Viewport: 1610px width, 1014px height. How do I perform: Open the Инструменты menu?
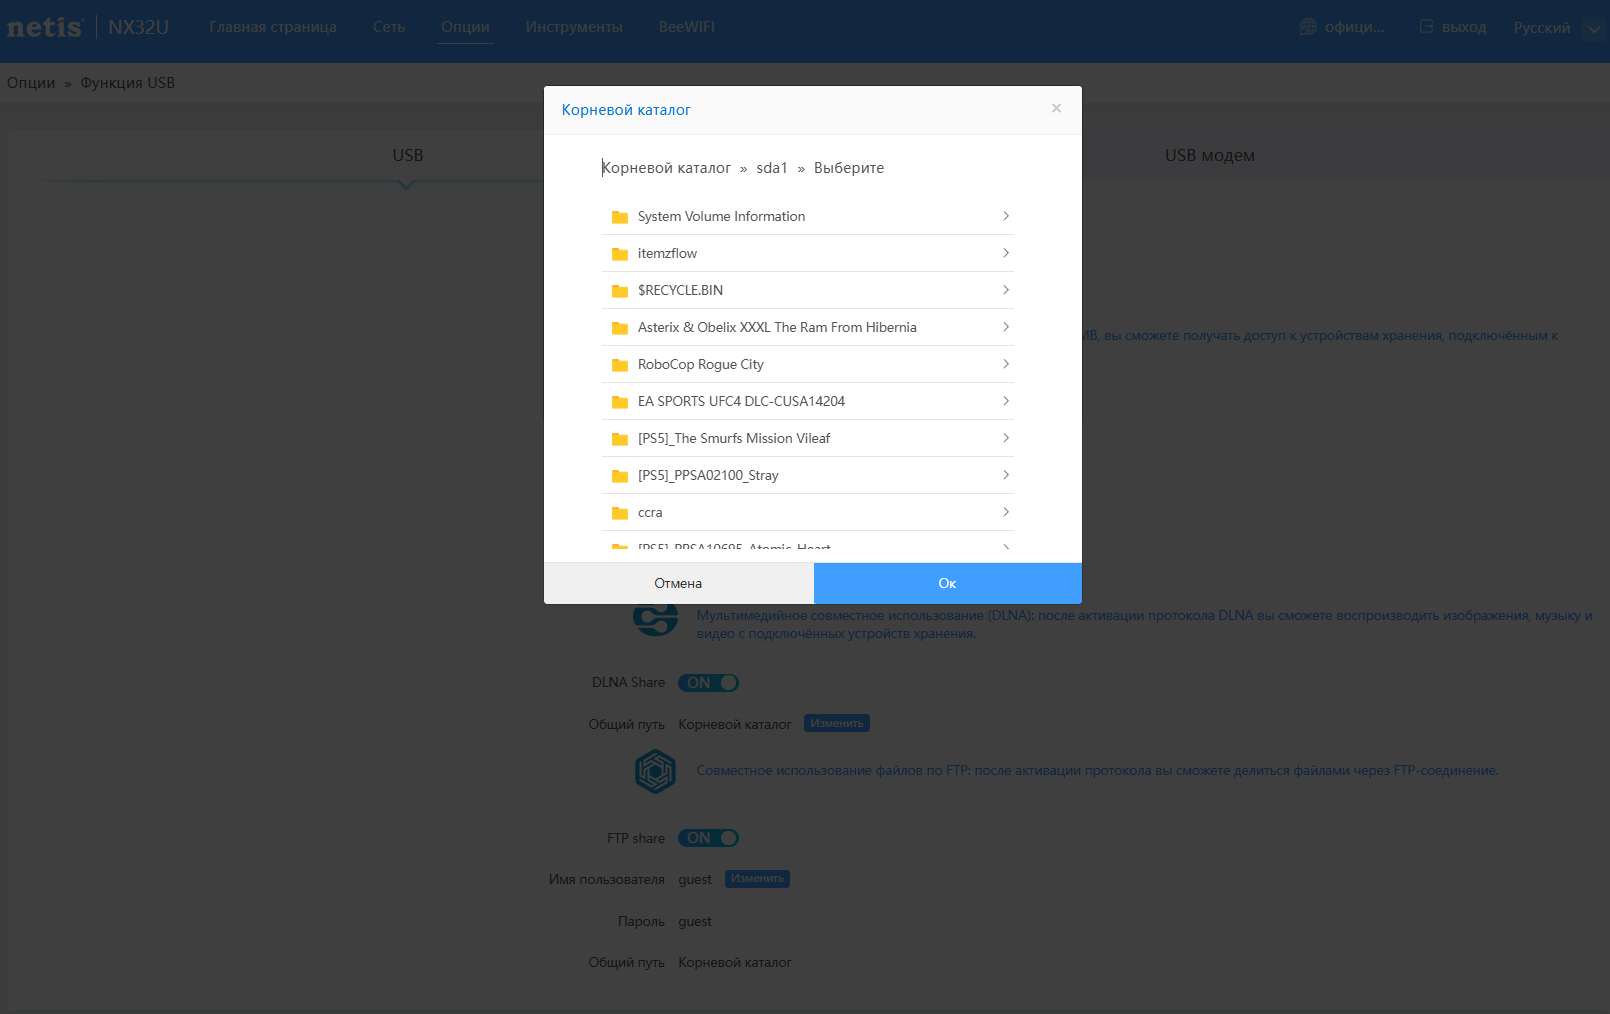point(574,27)
